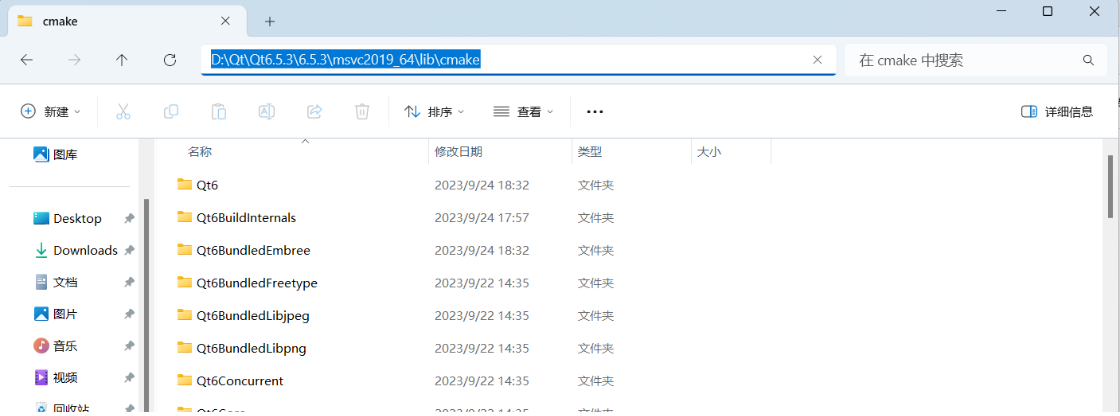
Task: Select the Qt6Concurrent folder
Action: (x=240, y=381)
